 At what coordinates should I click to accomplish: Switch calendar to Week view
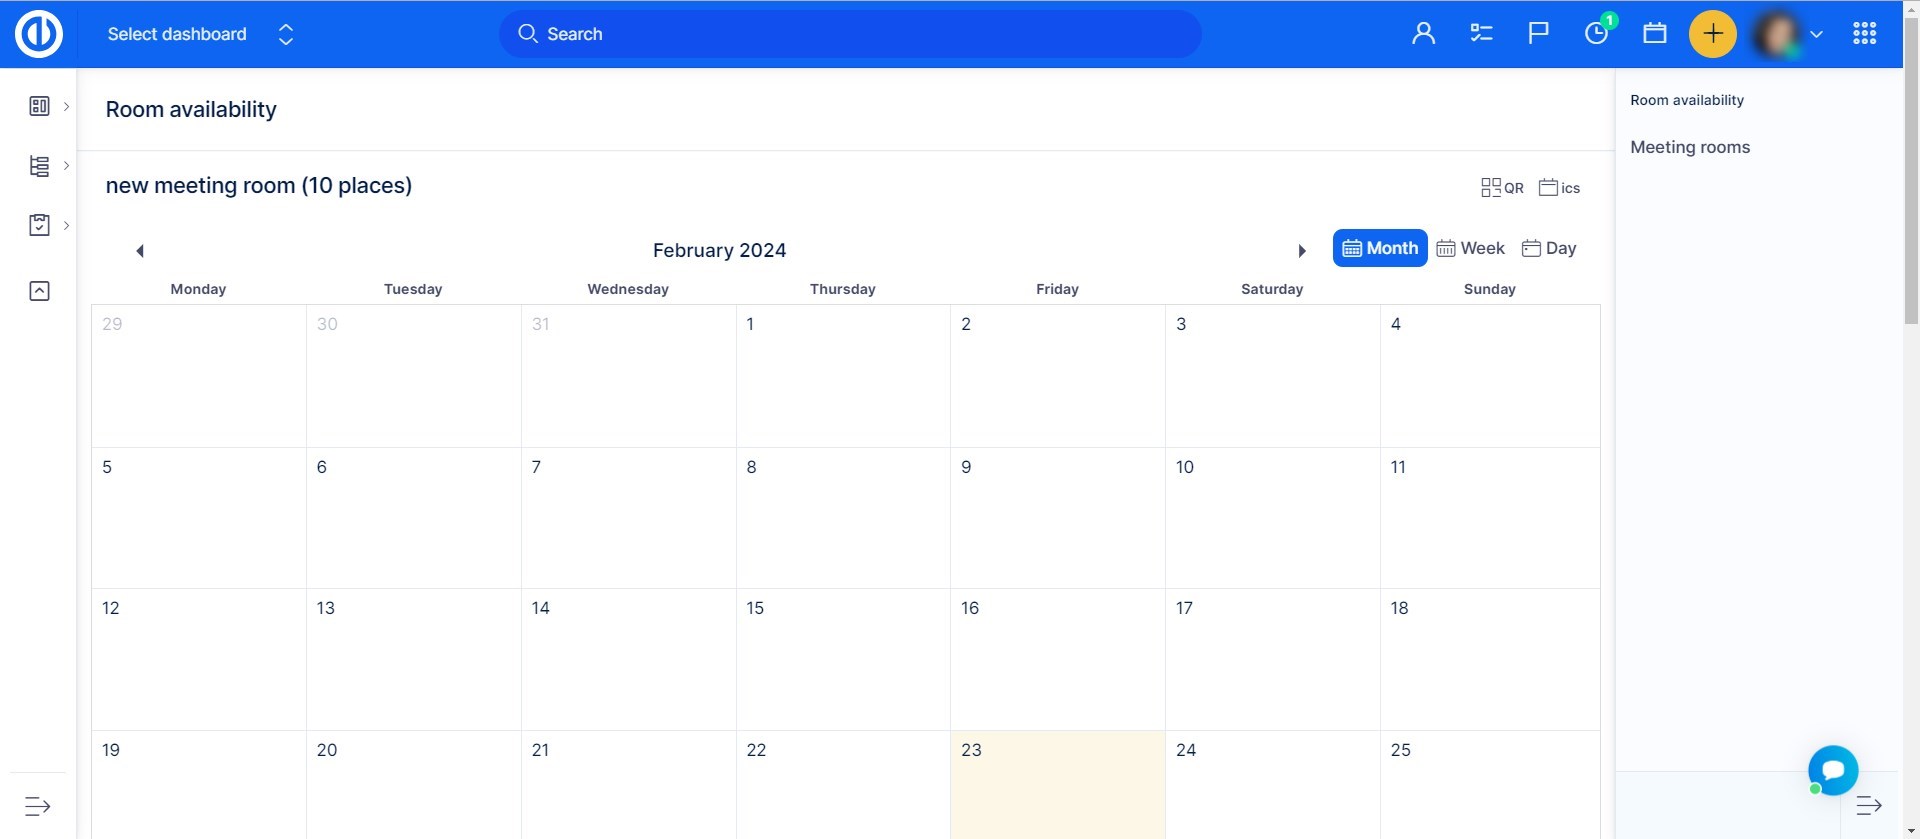tap(1470, 248)
